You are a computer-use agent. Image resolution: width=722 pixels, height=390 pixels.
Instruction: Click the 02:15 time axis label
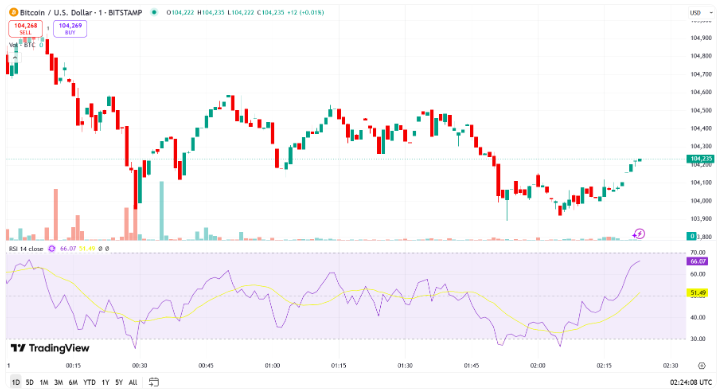pyautogui.click(x=604, y=366)
